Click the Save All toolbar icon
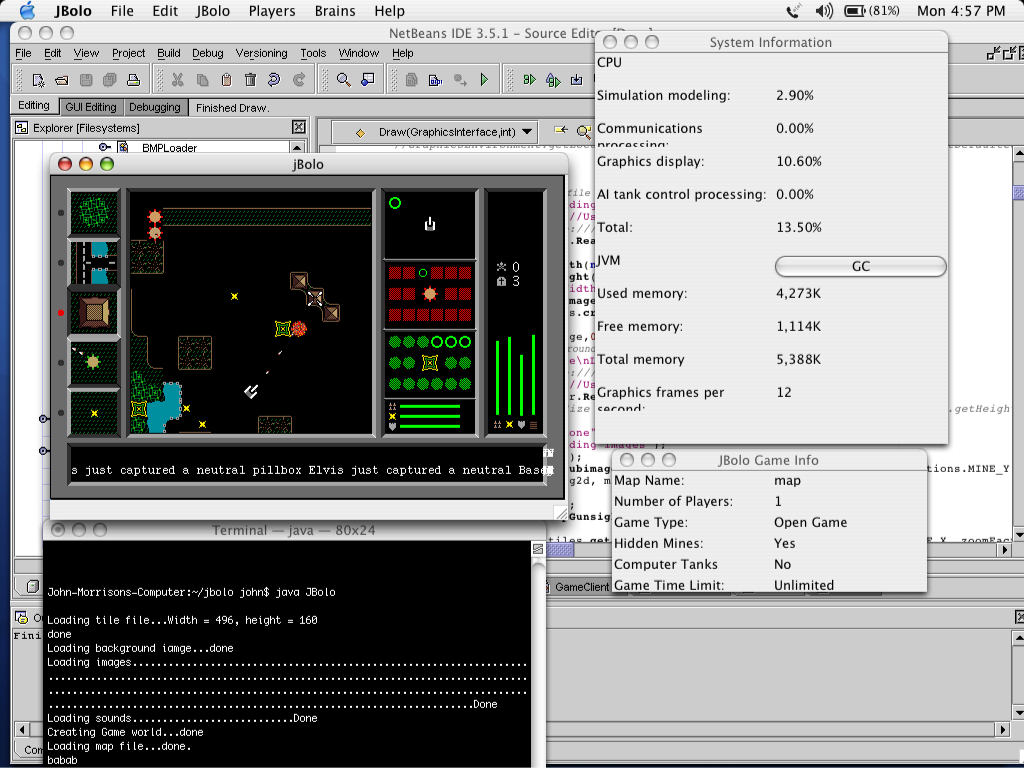The image size is (1024, 768). point(110,80)
